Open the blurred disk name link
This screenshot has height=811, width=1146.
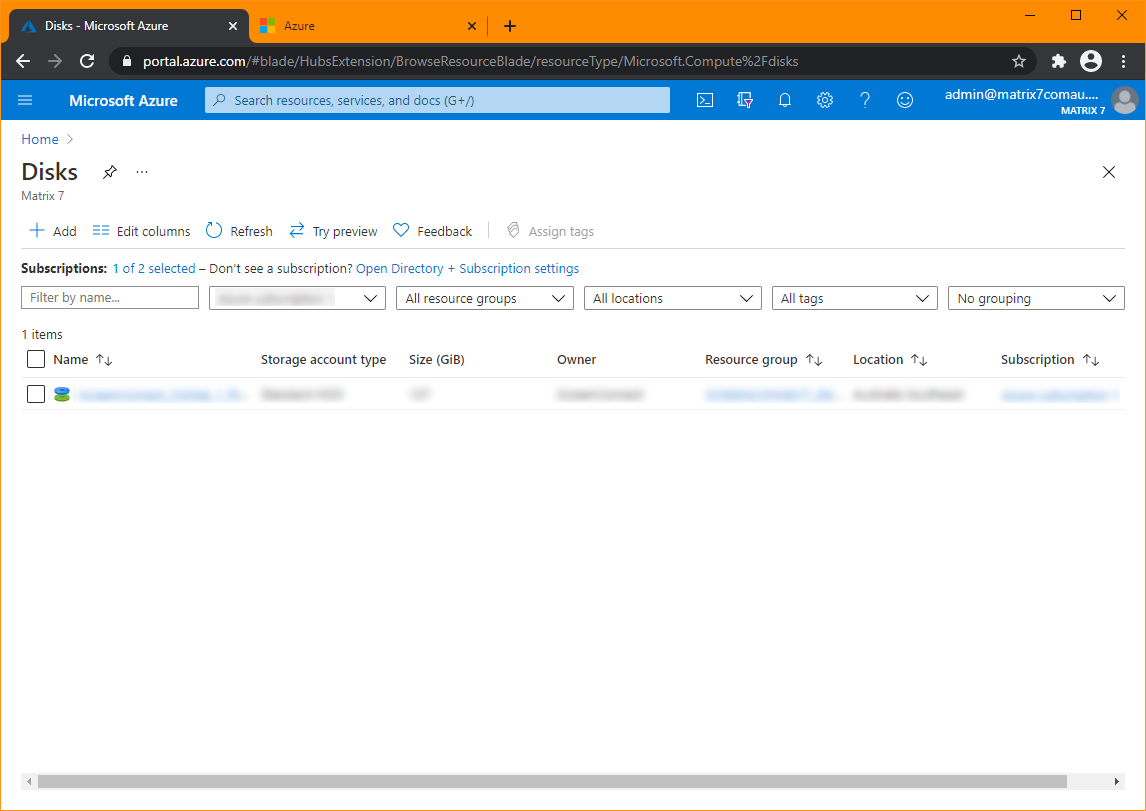(162, 395)
